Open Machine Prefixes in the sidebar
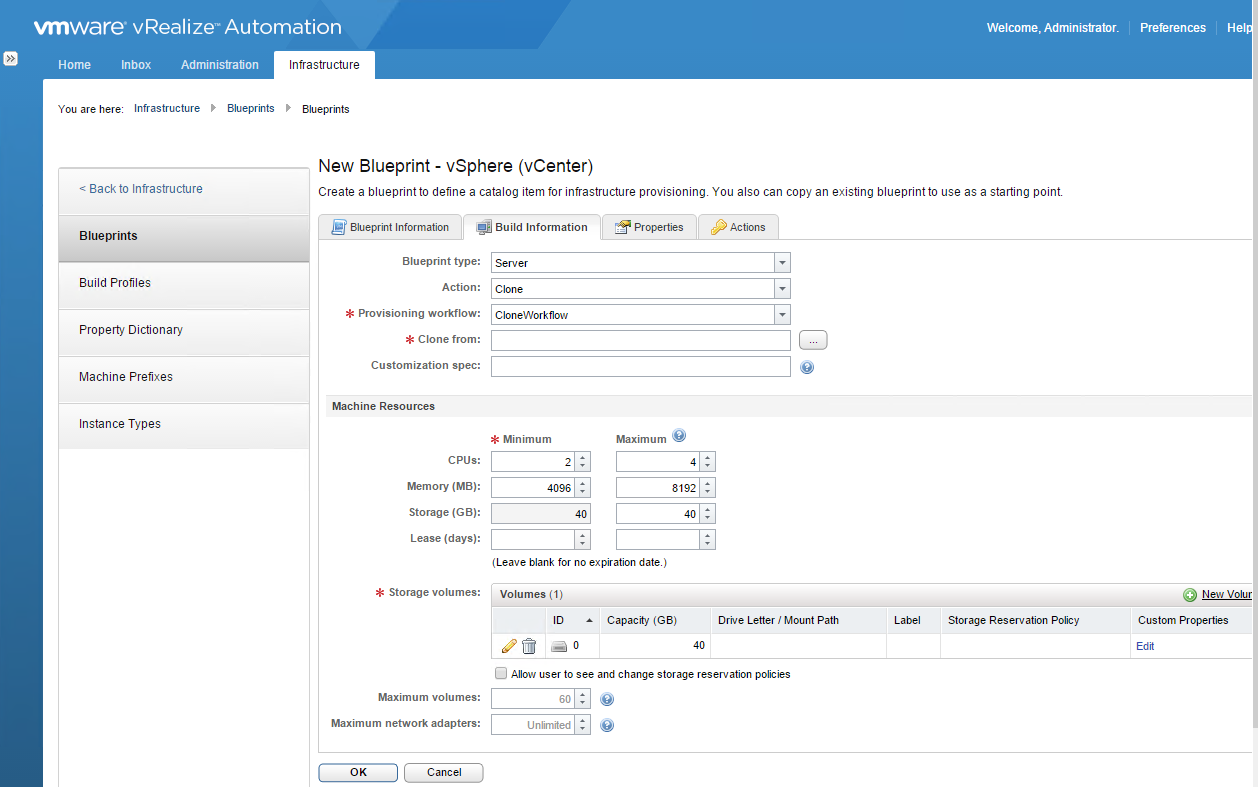1258x787 pixels. pyautogui.click(x=184, y=377)
